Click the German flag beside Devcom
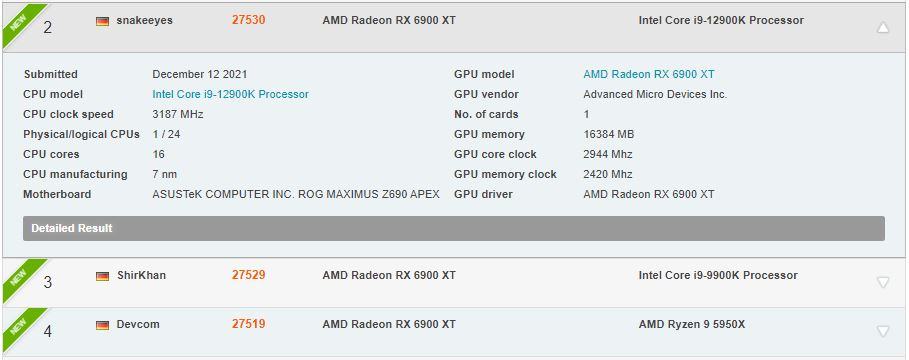Screen dimensions: 909x360 click(103, 326)
